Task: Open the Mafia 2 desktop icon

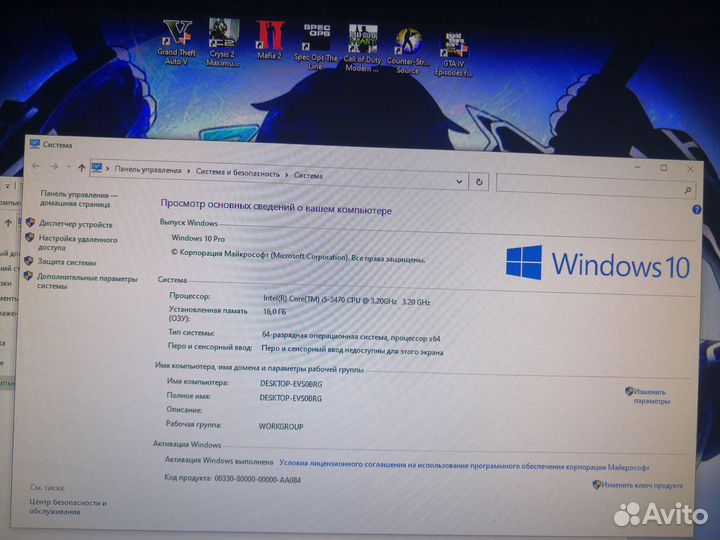Action: click(x=270, y=39)
